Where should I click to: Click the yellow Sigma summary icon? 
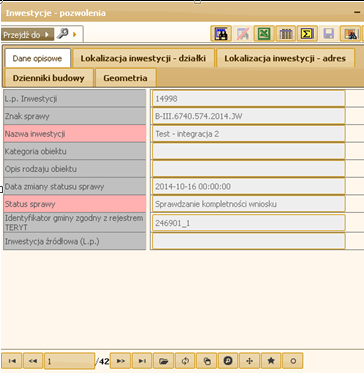(x=307, y=34)
